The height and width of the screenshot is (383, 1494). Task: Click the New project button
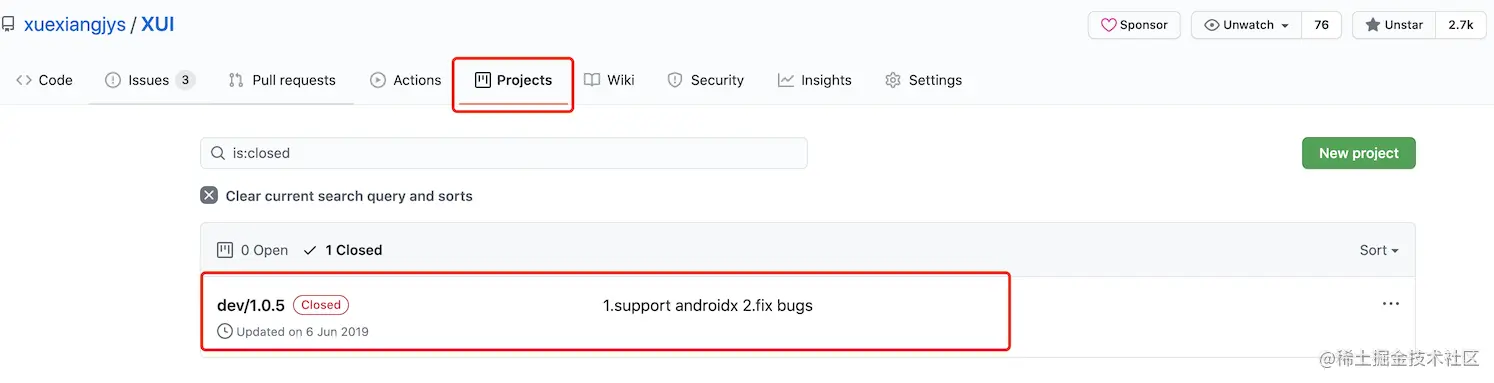pos(1358,153)
